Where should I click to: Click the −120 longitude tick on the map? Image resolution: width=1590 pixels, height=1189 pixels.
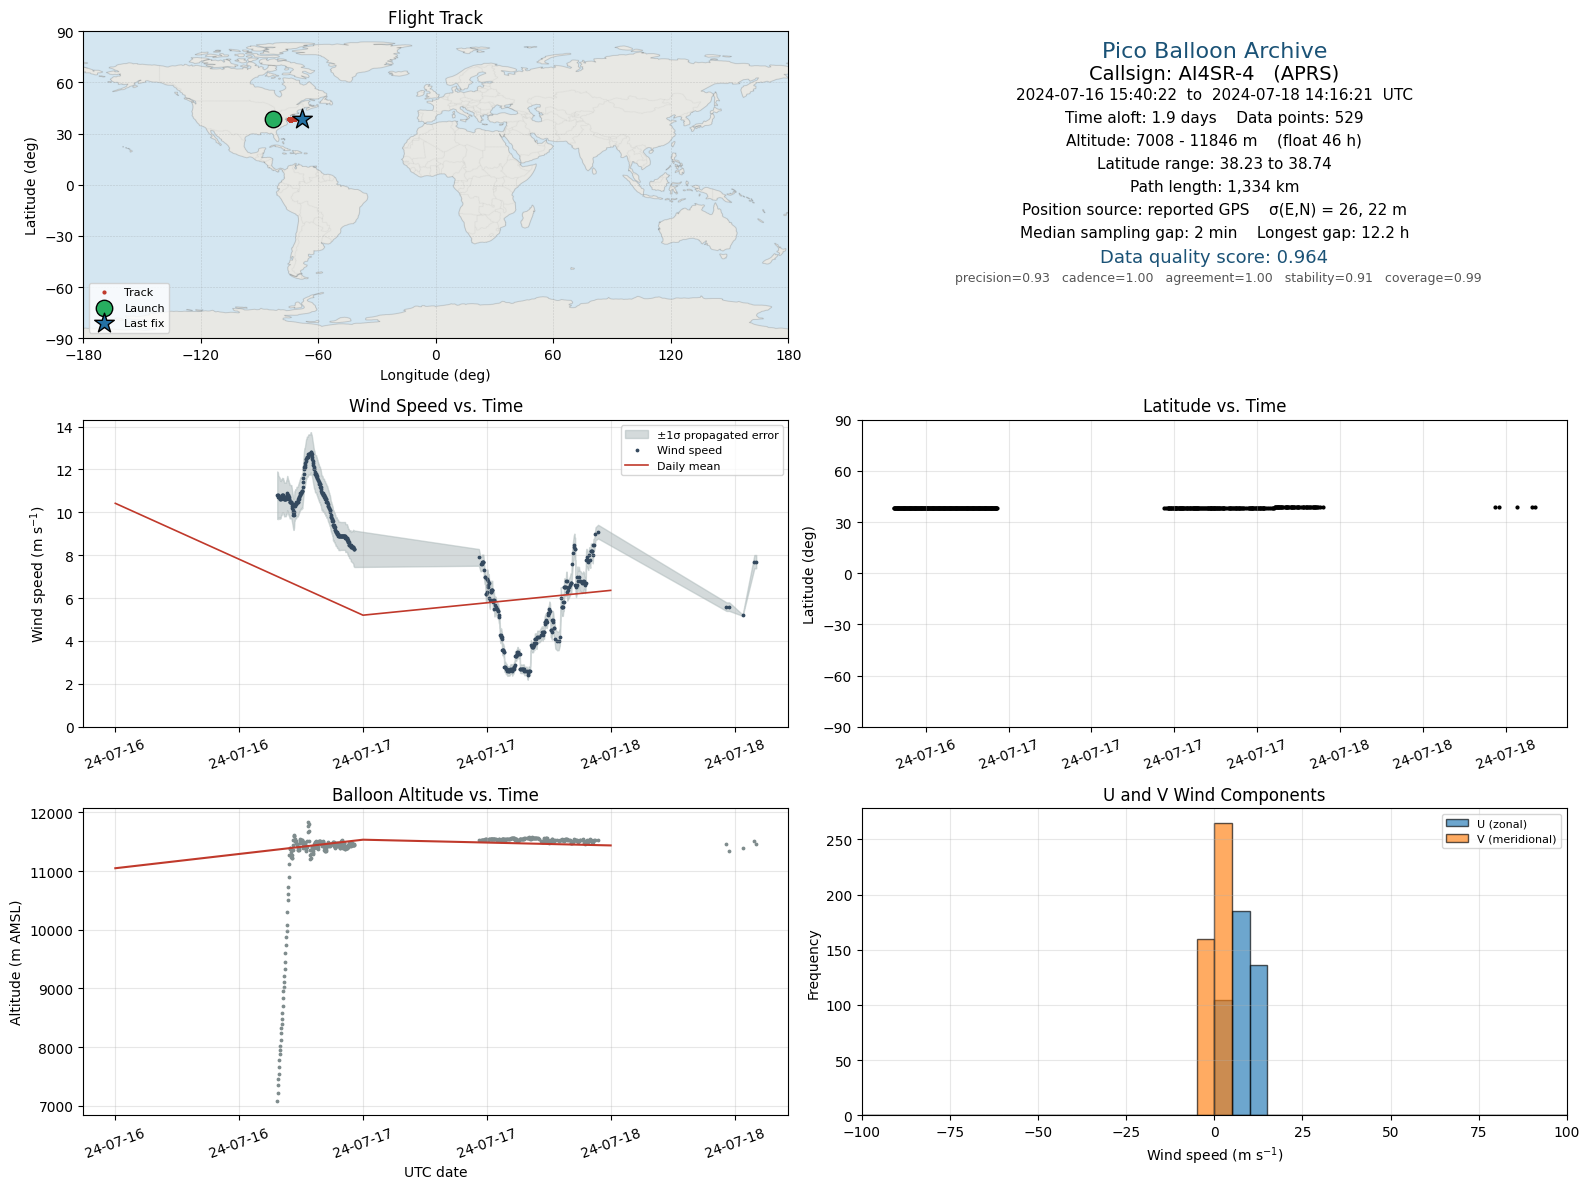200,355
